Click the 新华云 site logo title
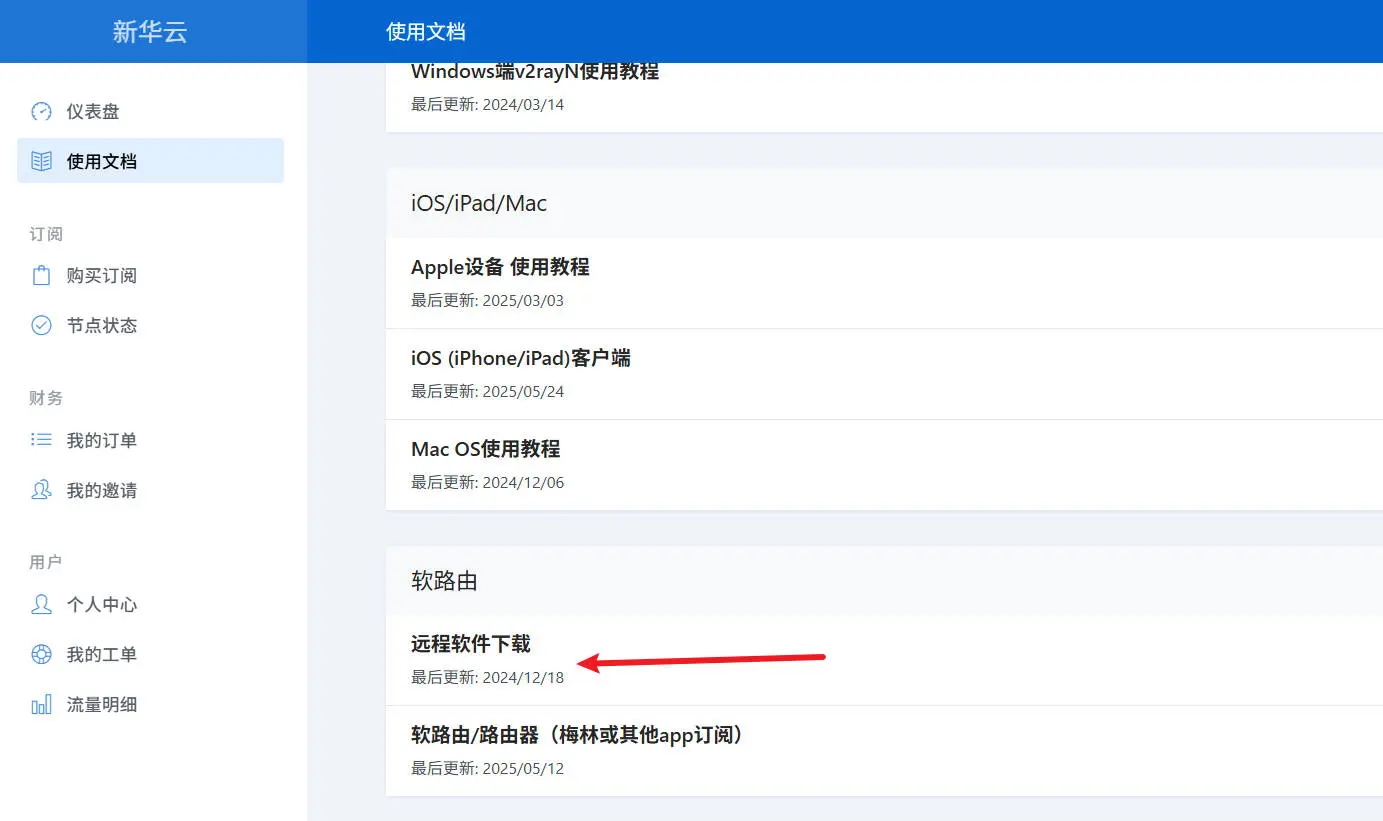The image size is (1383, 821). [x=150, y=31]
